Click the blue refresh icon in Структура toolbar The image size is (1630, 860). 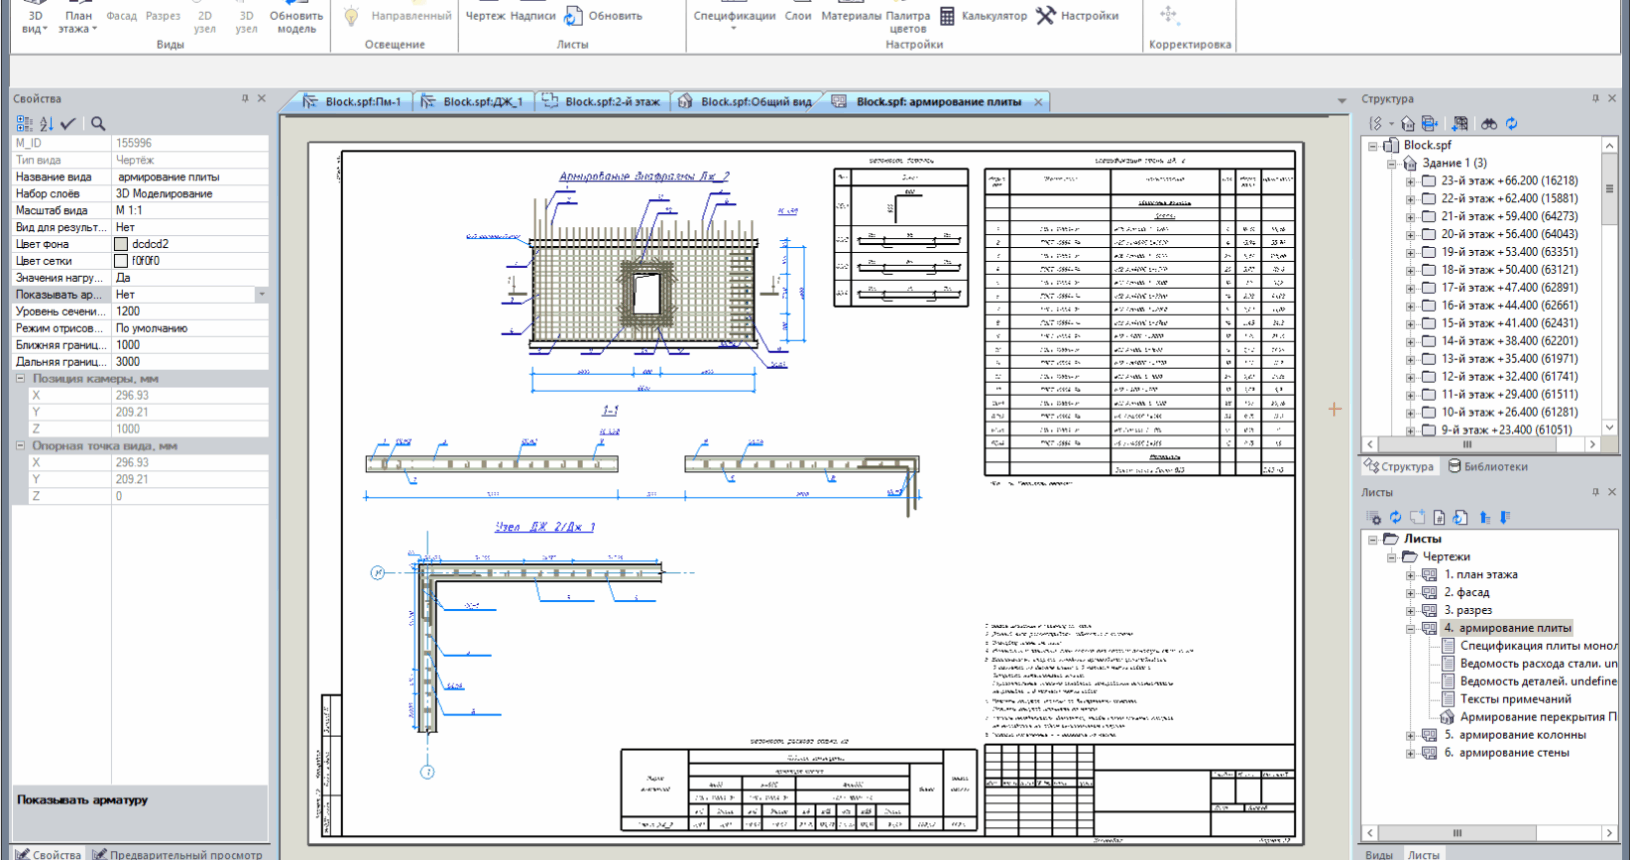1511,124
